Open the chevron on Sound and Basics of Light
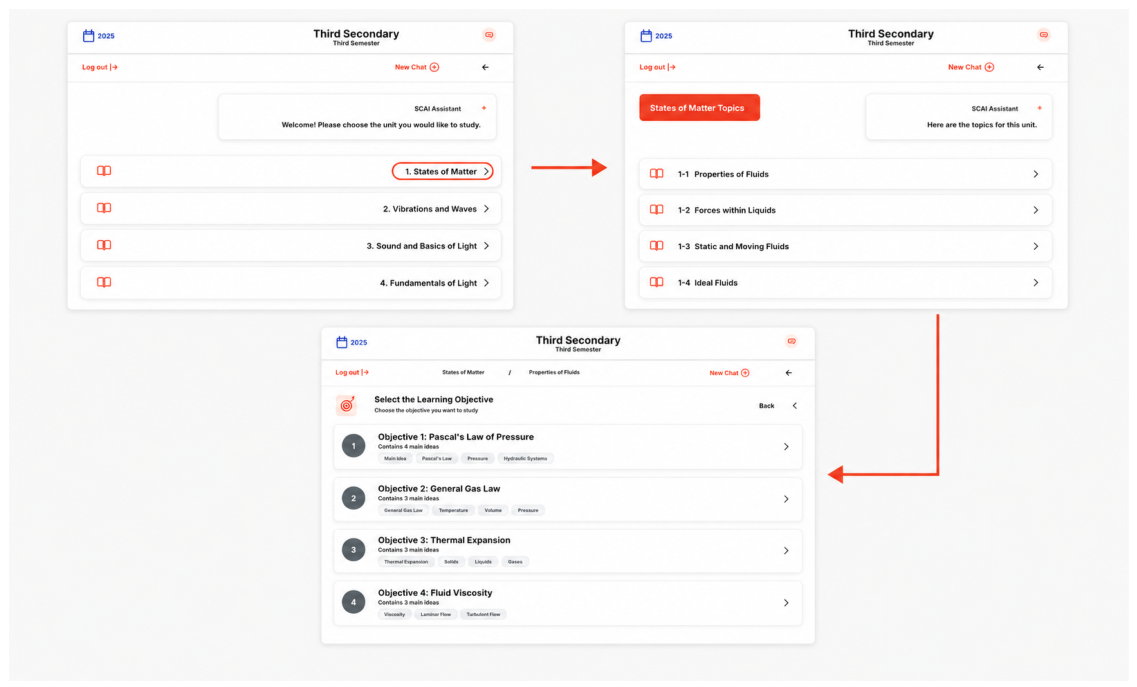This screenshot has width=1137, height=687. pyautogui.click(x=487, y=246)
